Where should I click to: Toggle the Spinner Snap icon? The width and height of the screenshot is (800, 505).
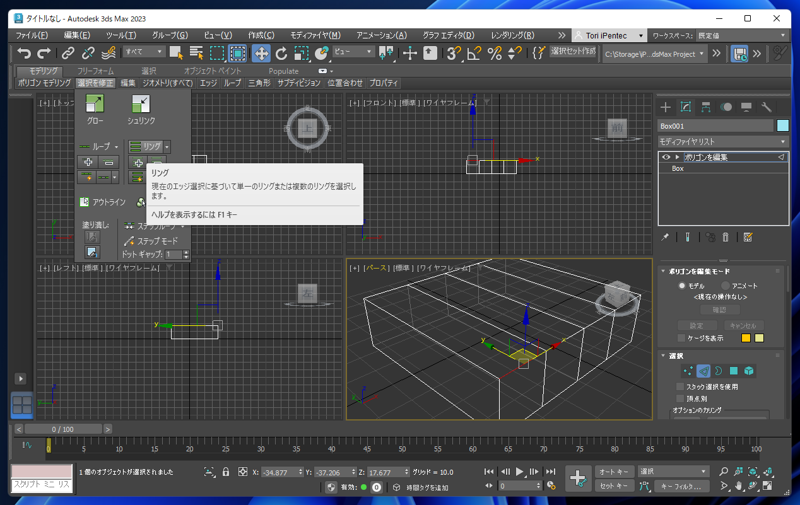515,53
